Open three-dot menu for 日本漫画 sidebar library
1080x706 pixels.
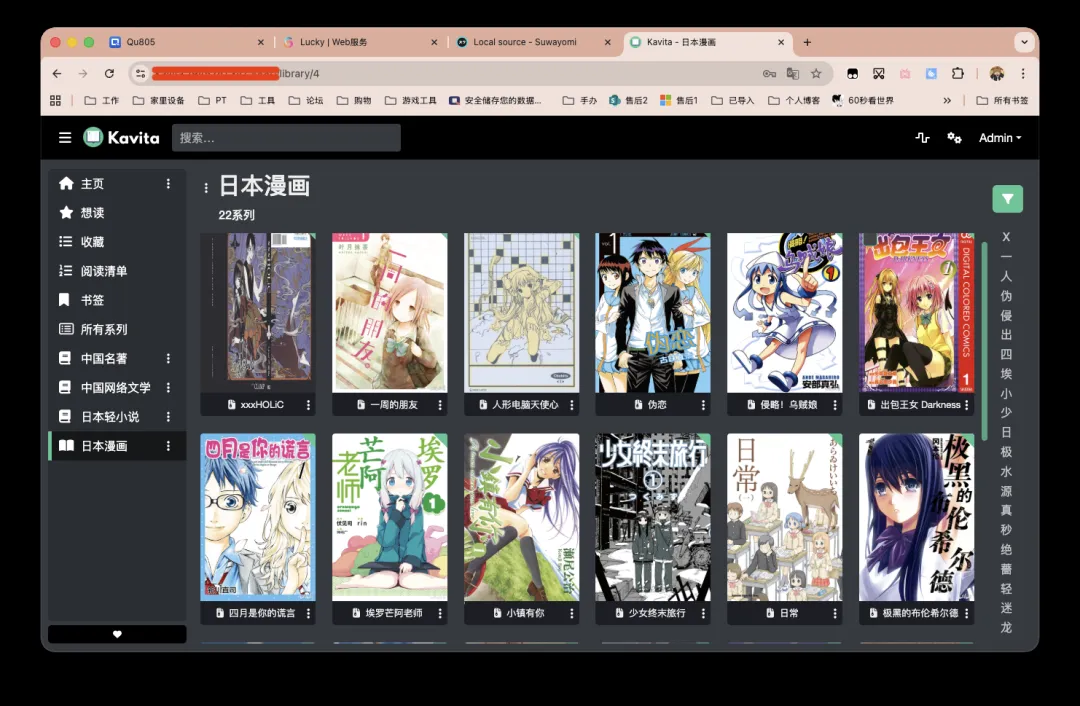click(x=168, y=446)
